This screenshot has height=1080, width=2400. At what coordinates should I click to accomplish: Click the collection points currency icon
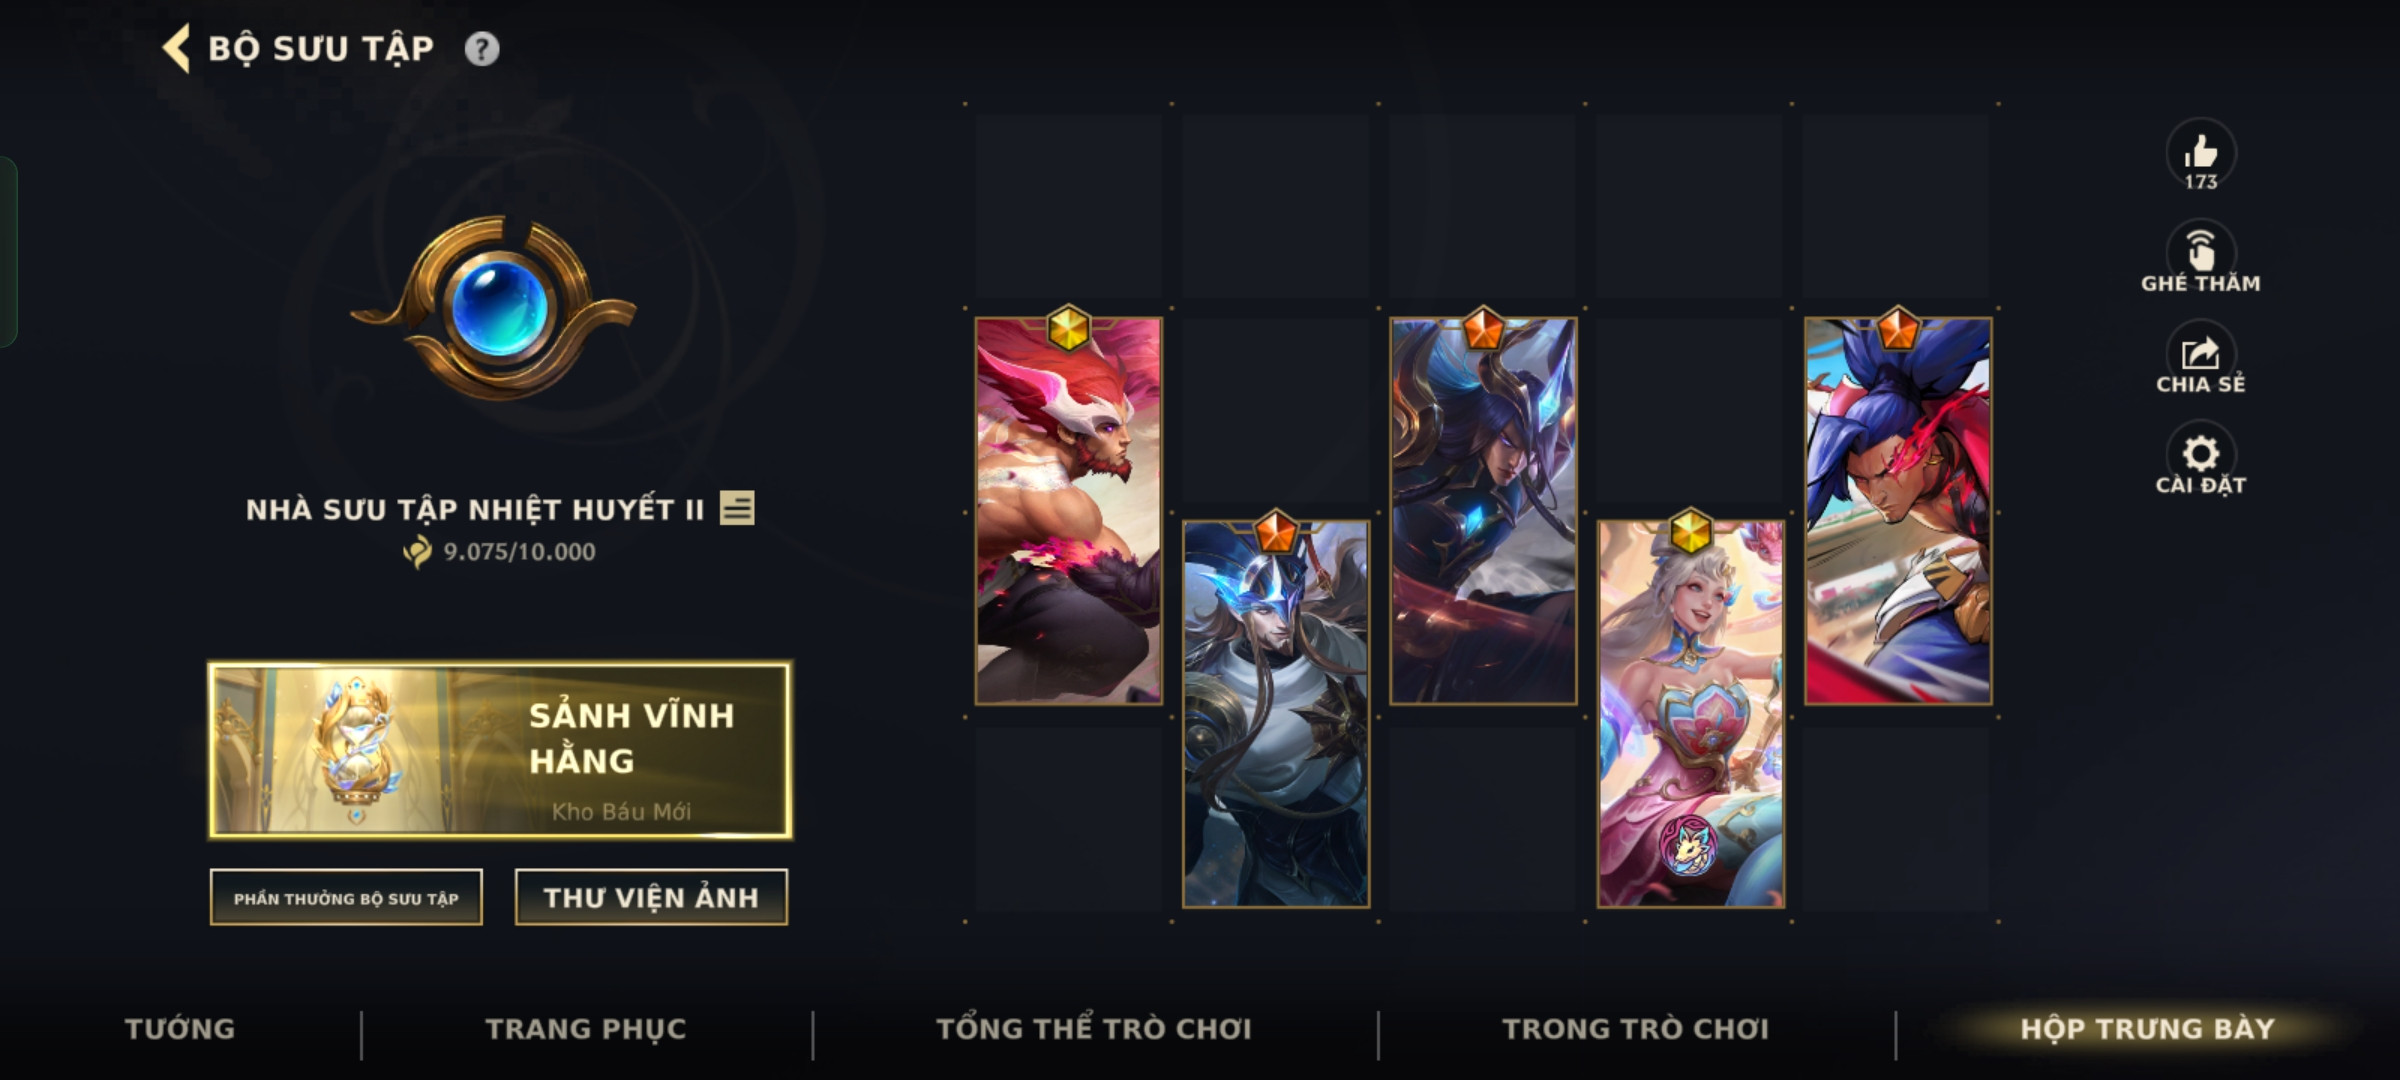coord(417,551)
